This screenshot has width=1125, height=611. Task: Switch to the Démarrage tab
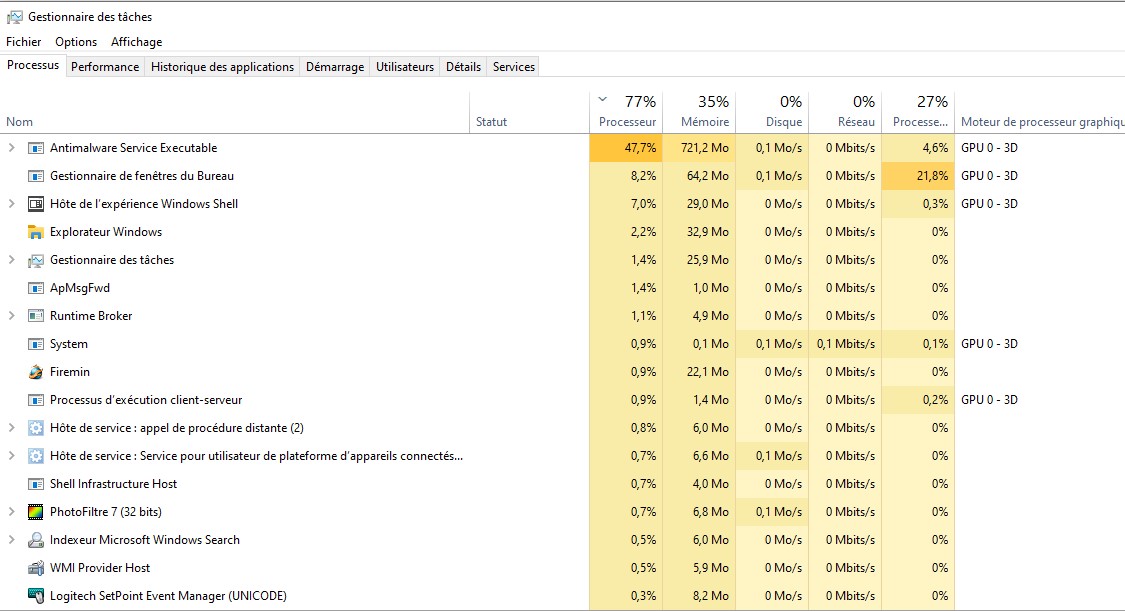pos(335,67)
